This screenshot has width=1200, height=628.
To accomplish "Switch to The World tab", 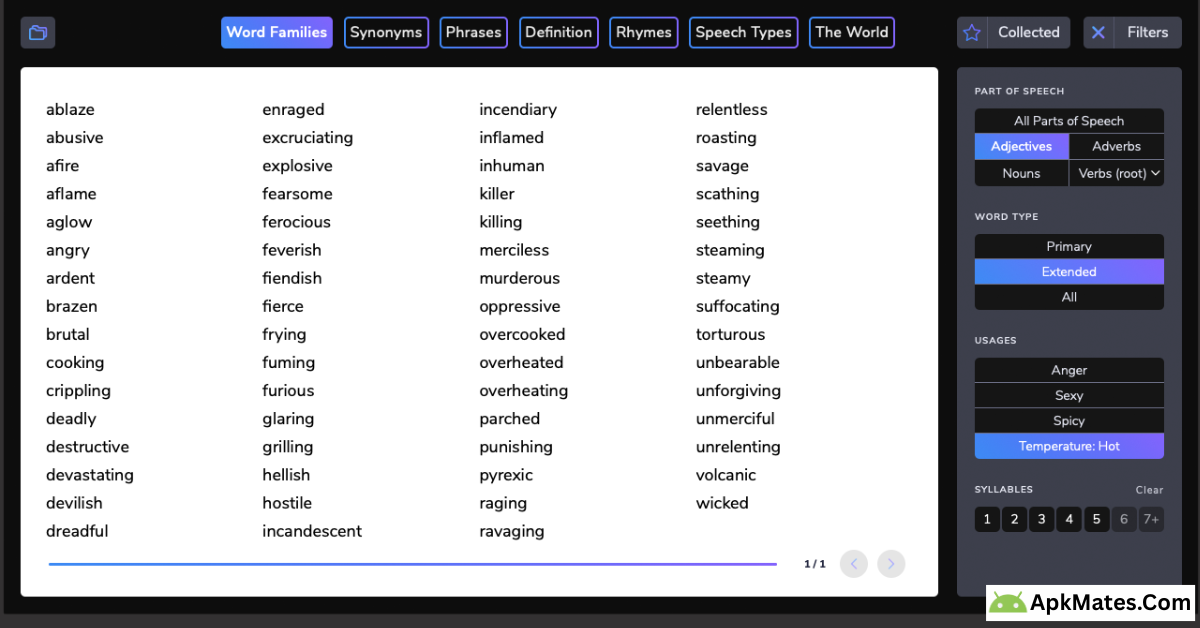I will tap(851, 32).
